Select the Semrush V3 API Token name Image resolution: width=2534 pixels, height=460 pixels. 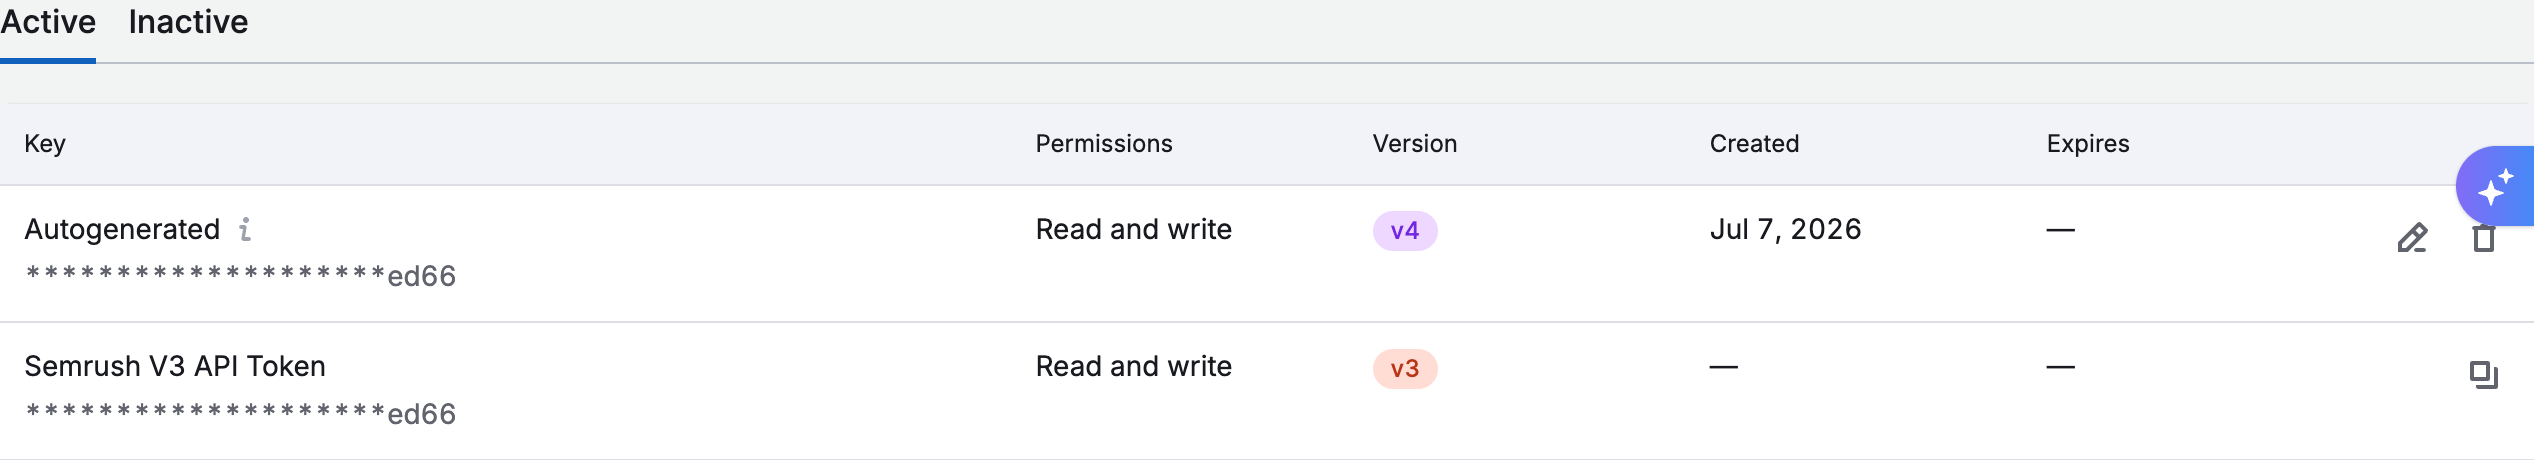tap(175, 366)
